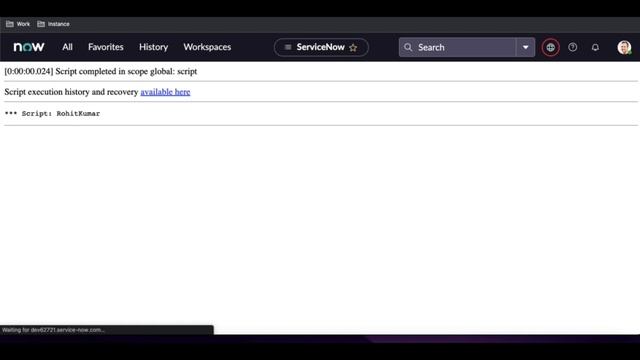Open the user profile avatar
The height and width of the screenshot is (360, 640).
[624, 47]
